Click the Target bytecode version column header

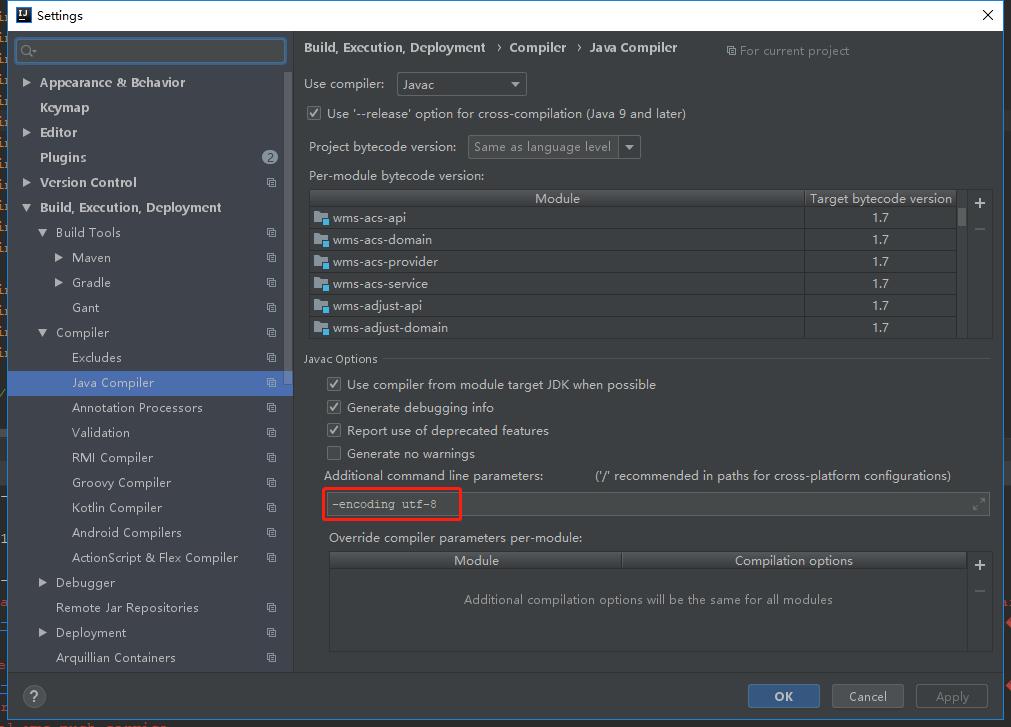coord(880,199)
